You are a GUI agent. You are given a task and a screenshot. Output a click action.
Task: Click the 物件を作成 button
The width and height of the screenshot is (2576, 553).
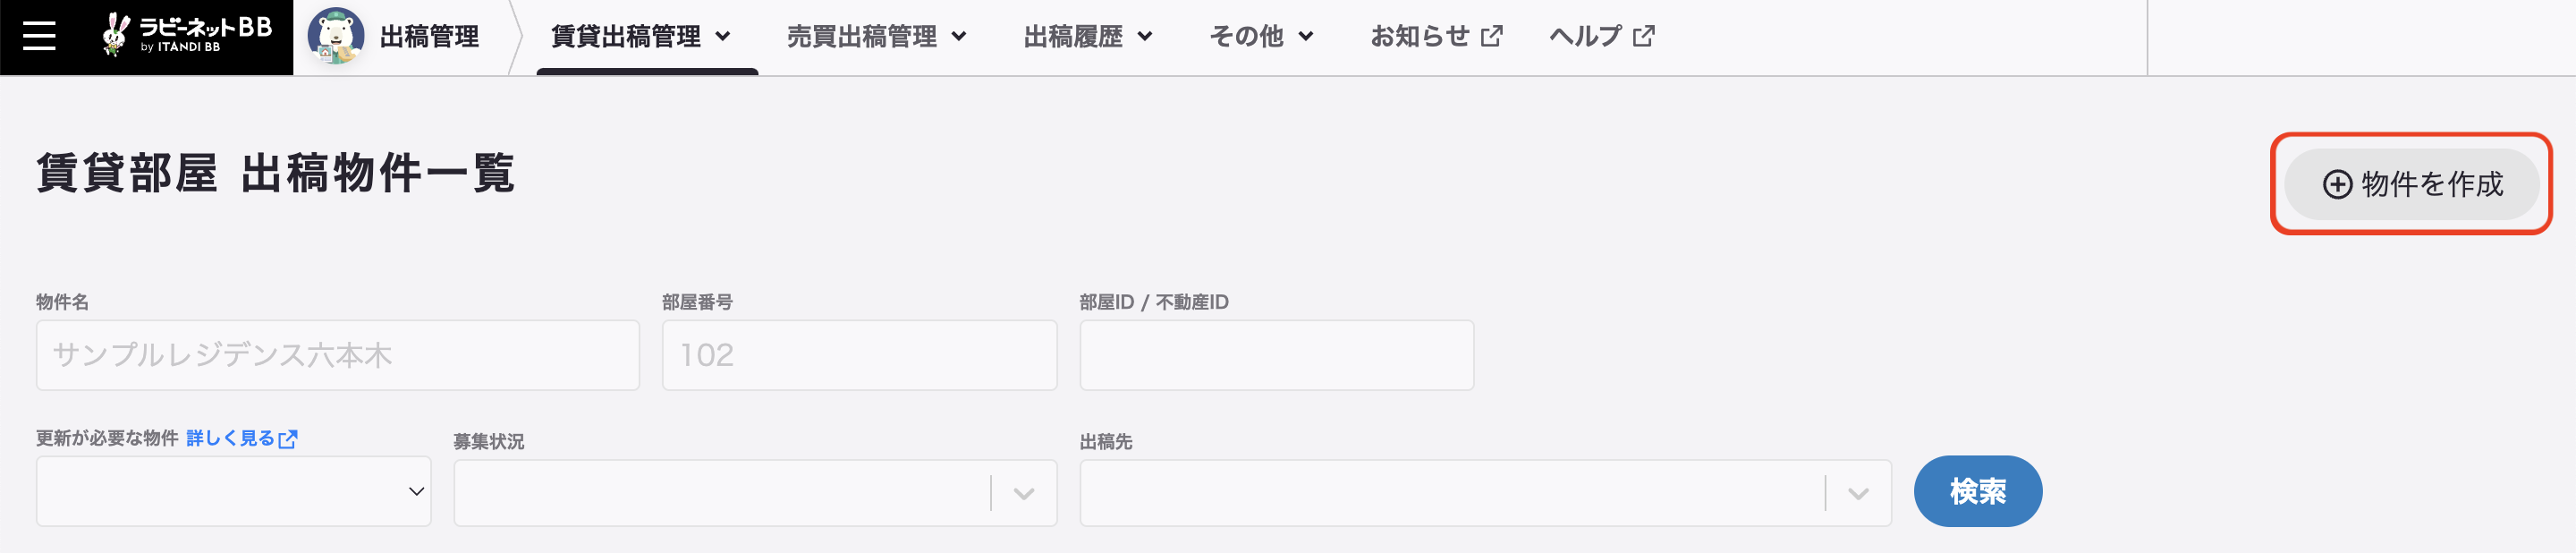click(x=2411, y=185)
